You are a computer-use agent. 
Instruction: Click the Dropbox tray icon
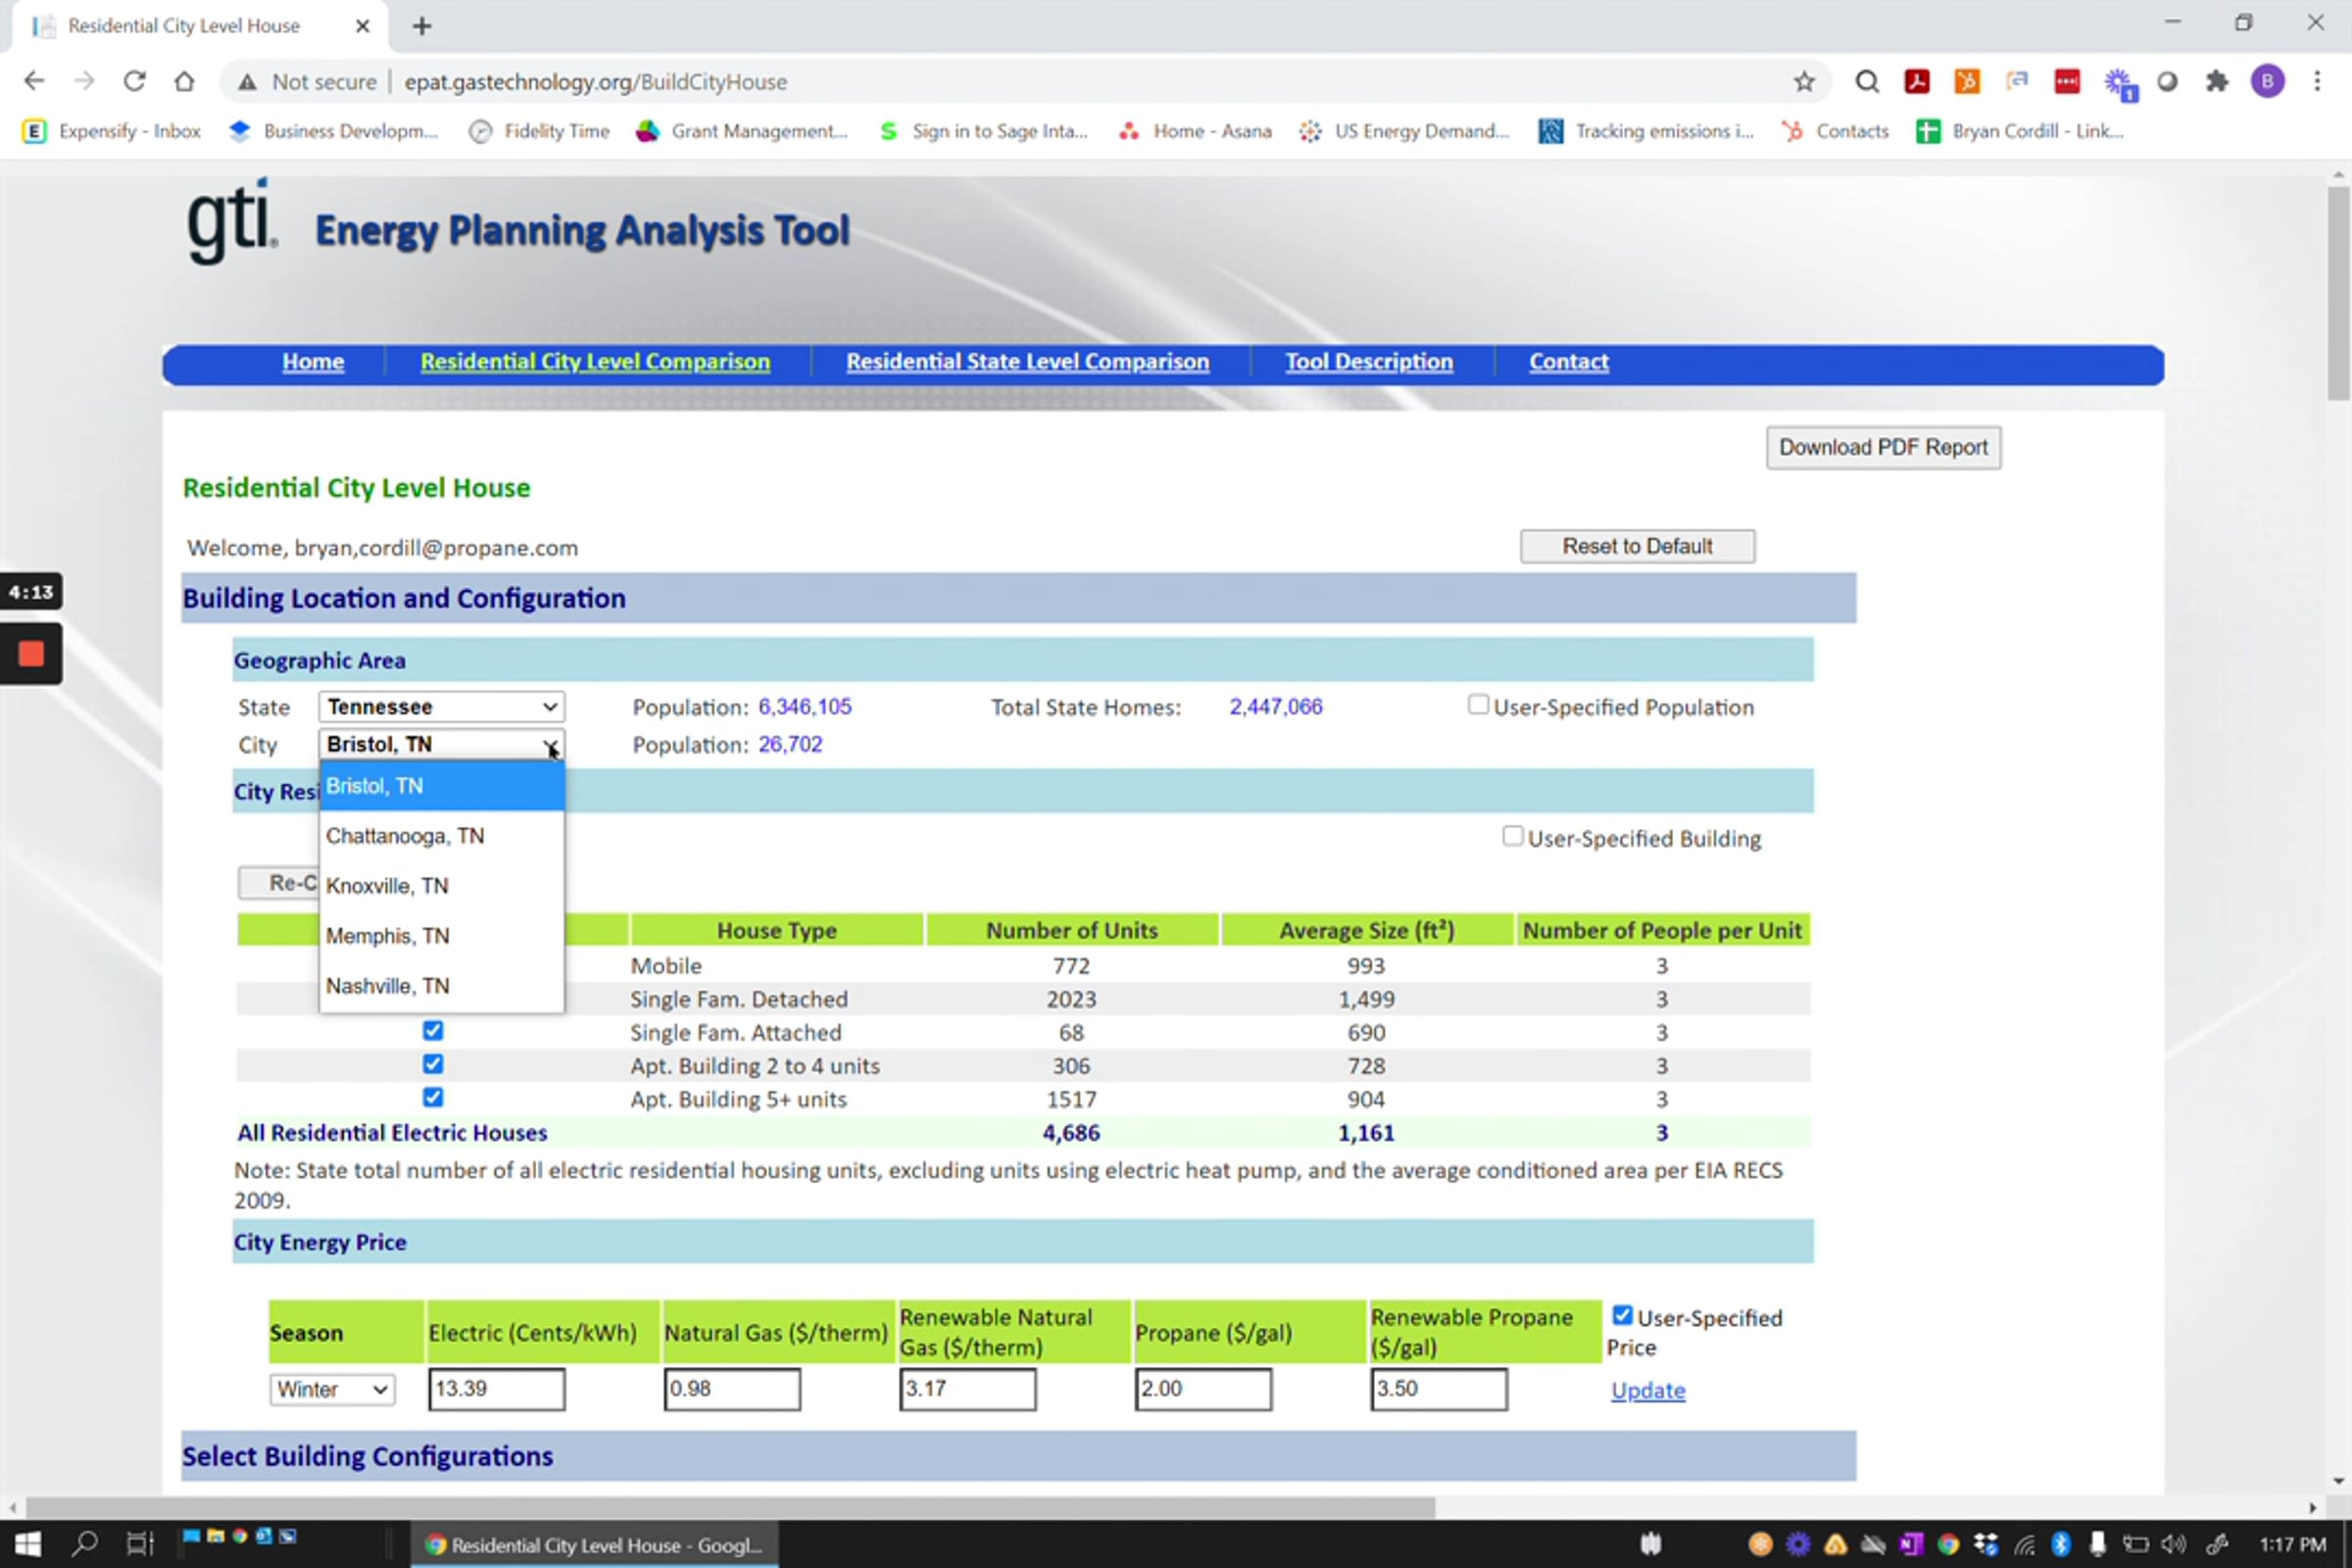tap(1986, 1545)
